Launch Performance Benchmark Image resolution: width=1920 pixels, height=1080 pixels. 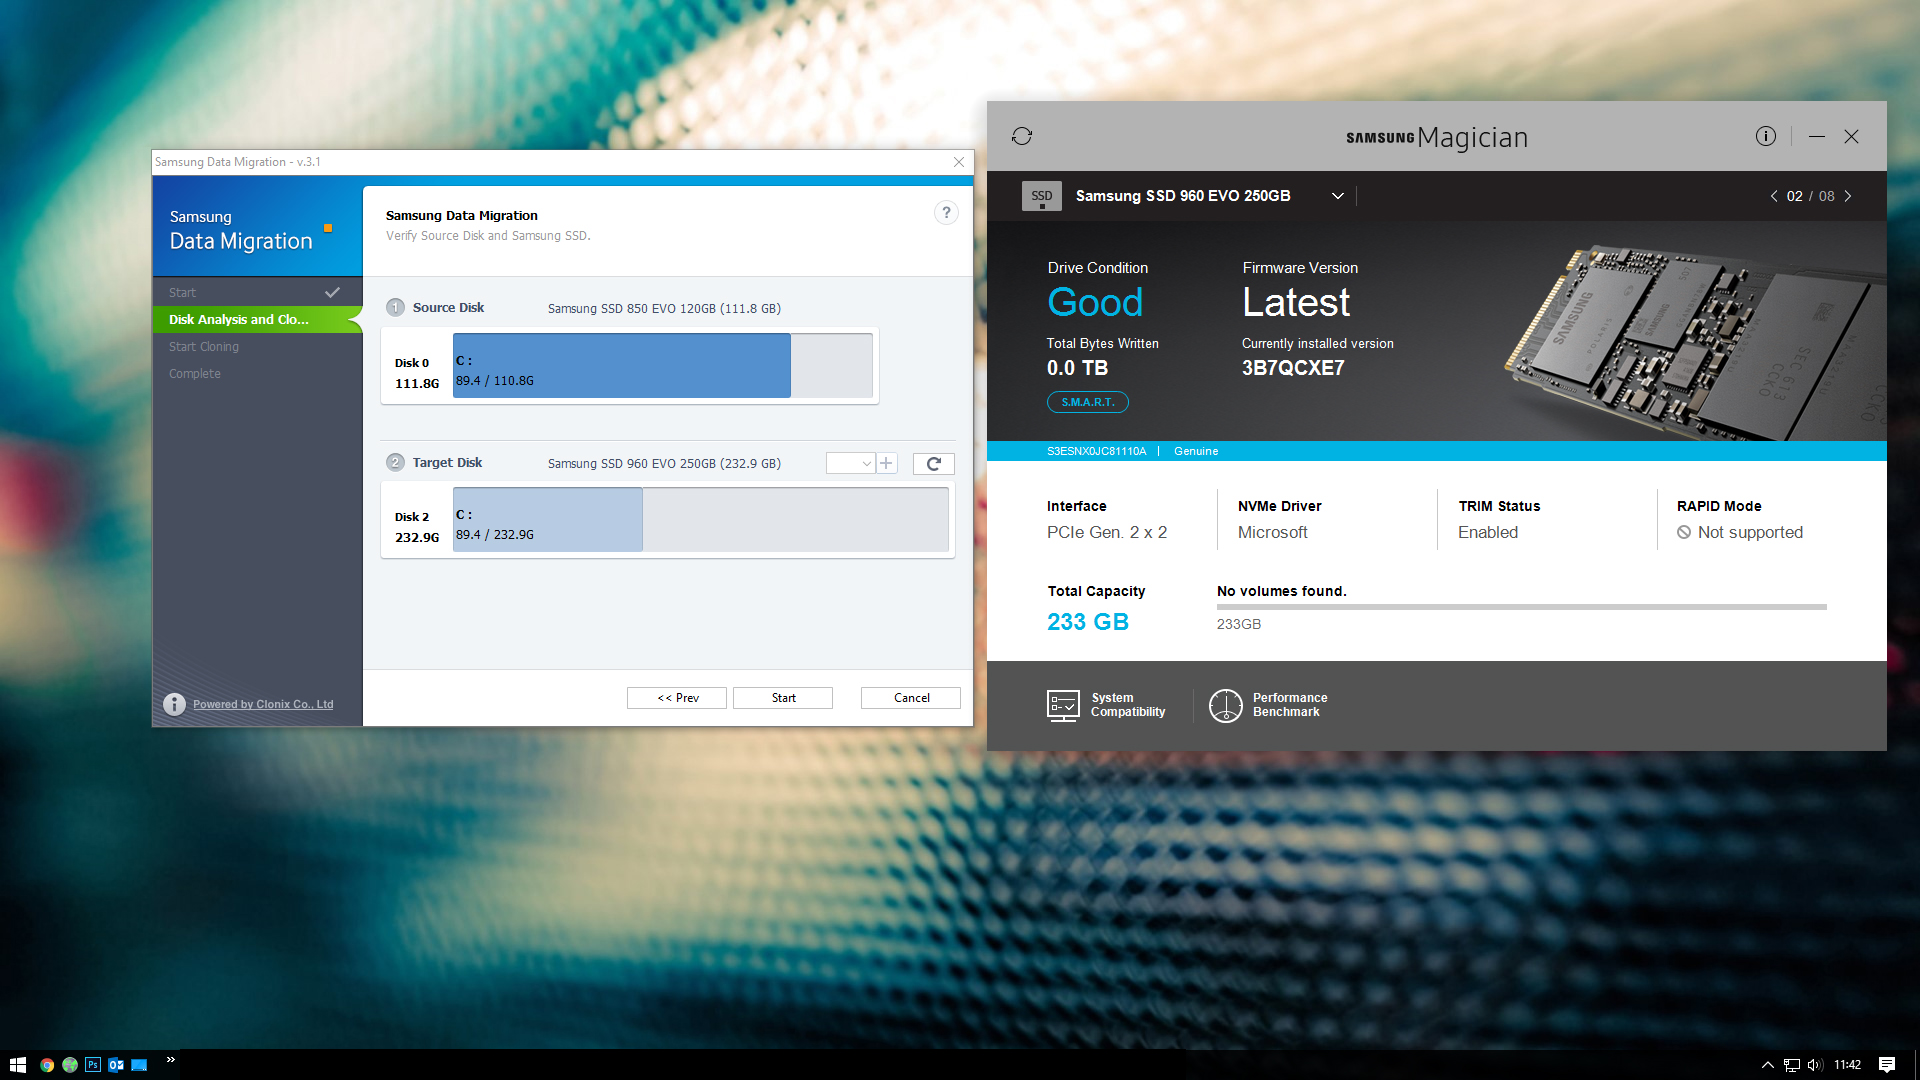[x=1268, y=705]
